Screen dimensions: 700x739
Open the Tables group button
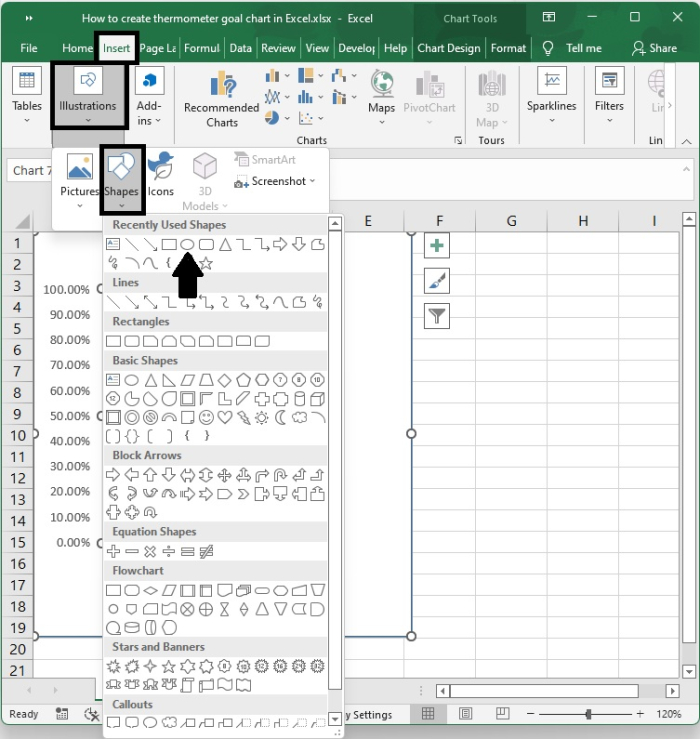(x=27, y=96)
